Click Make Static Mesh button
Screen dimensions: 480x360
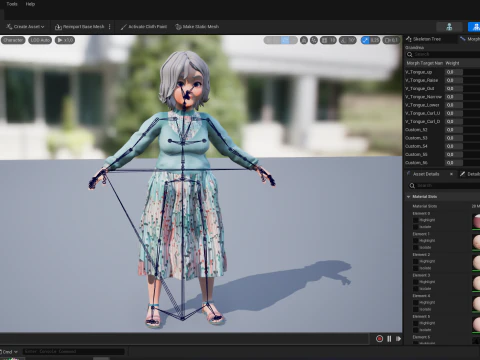(x=197, y=27)
